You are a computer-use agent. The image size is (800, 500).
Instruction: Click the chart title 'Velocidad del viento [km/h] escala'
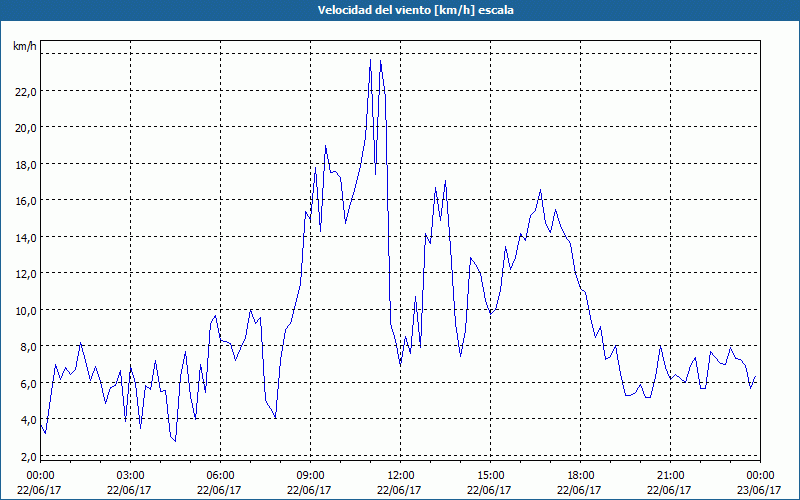[x=415, y=10]
